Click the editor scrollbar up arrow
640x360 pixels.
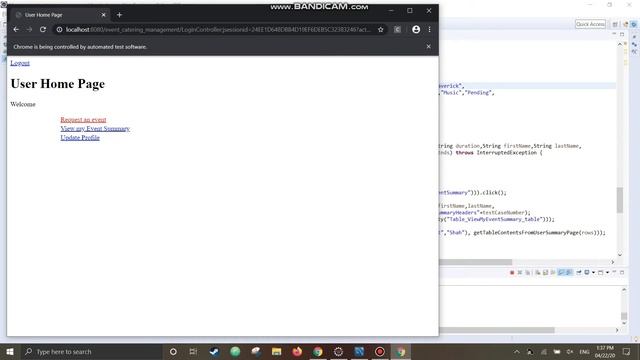click(620, 44)
